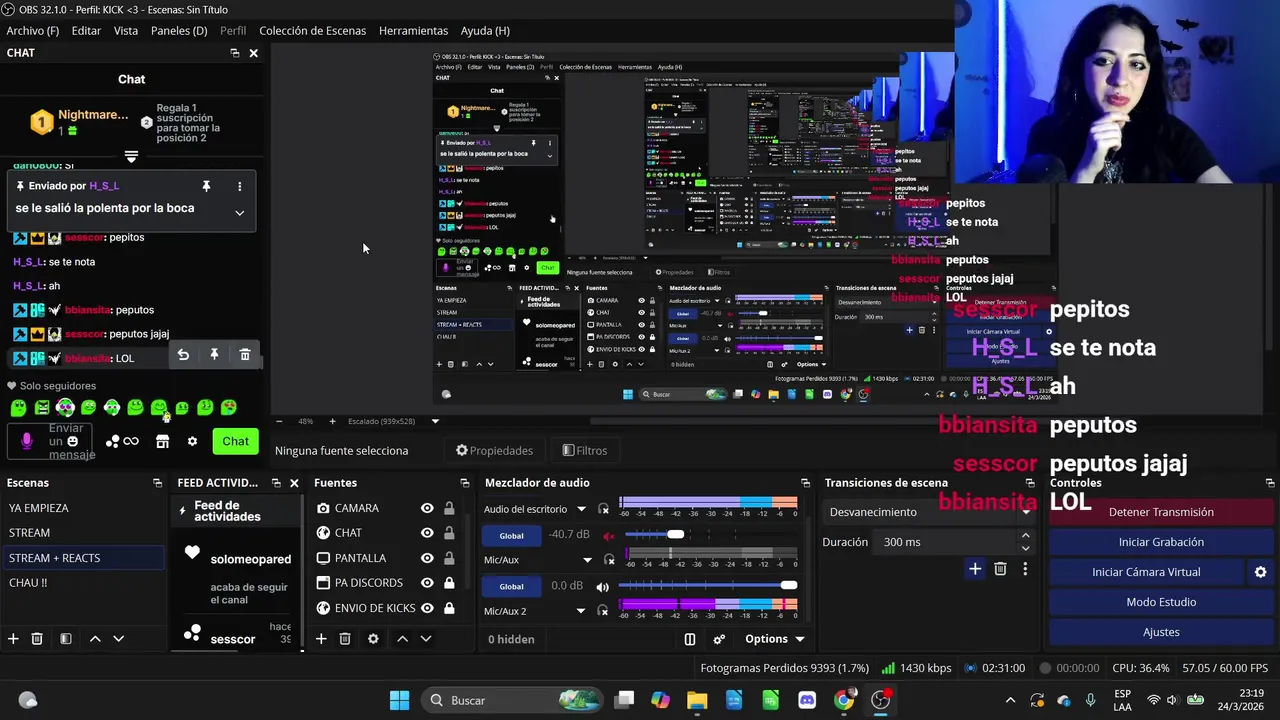The height and width of the screenshot is (720, 1280).
Task: Open the Desvanecimiento transition dropdown
Action: [x=928, y=512]
